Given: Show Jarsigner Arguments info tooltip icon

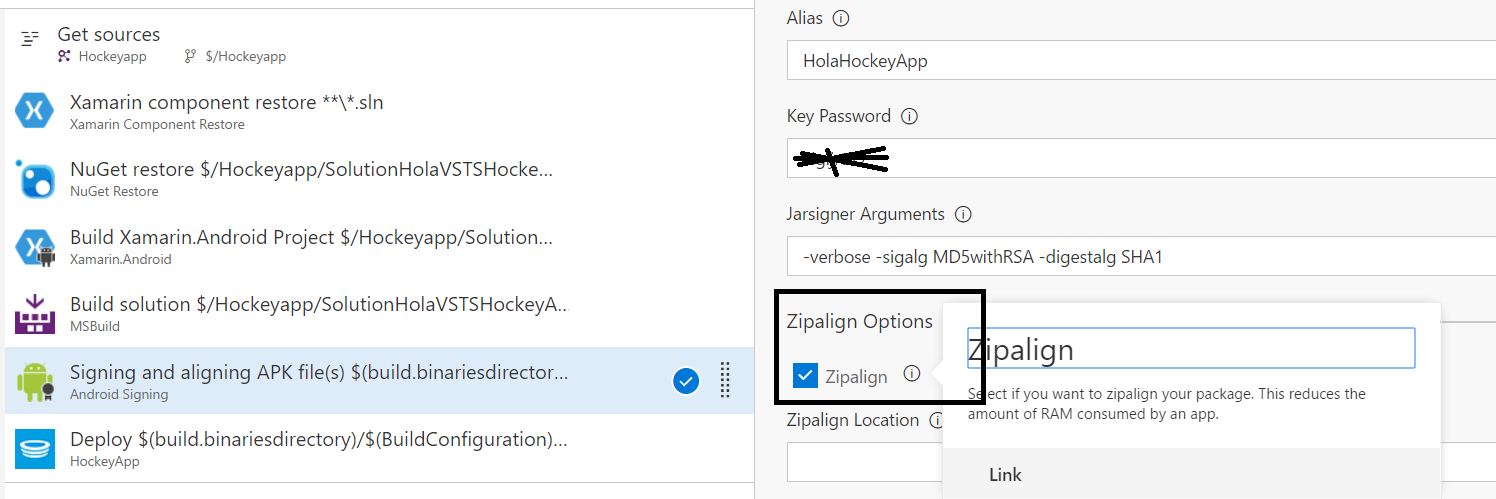Looking at the screenshot, I should (963, 214).
